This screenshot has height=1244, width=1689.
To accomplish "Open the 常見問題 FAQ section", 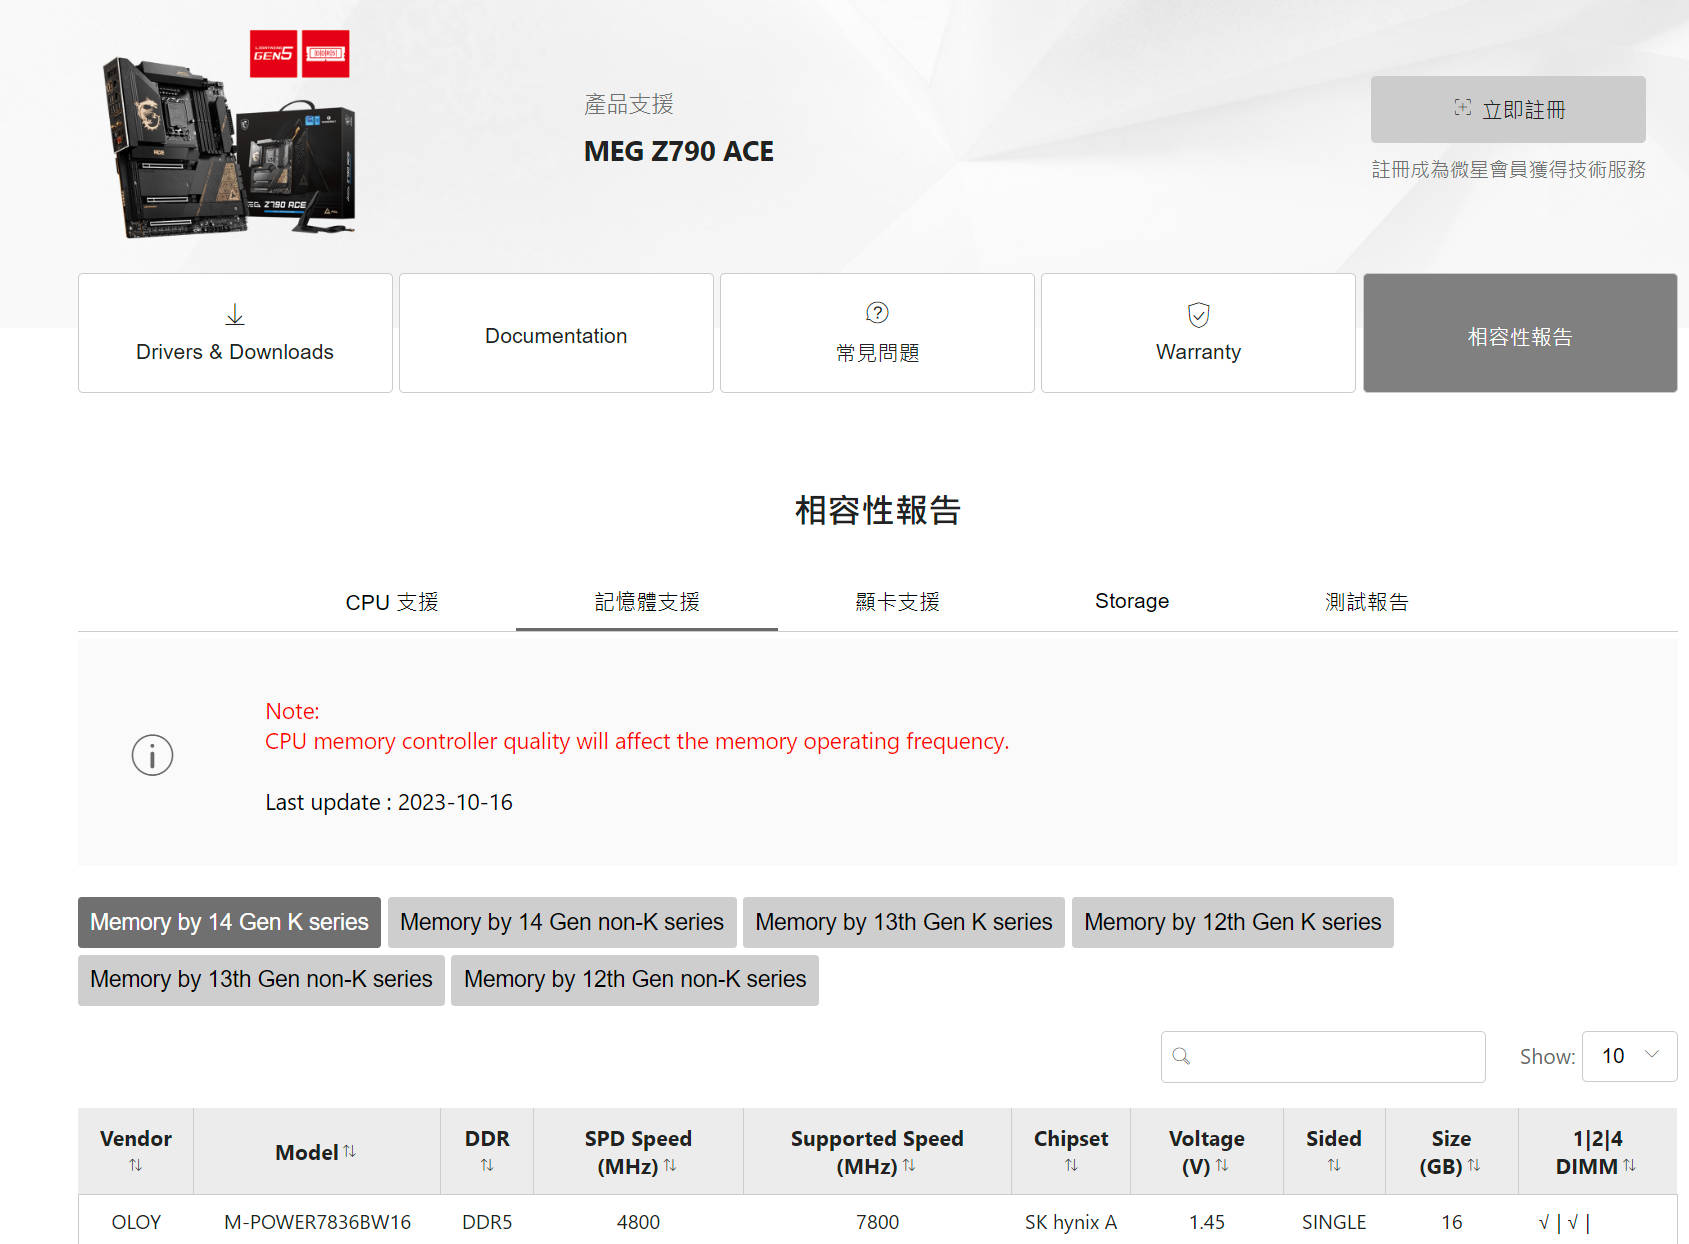I will 877,333.
